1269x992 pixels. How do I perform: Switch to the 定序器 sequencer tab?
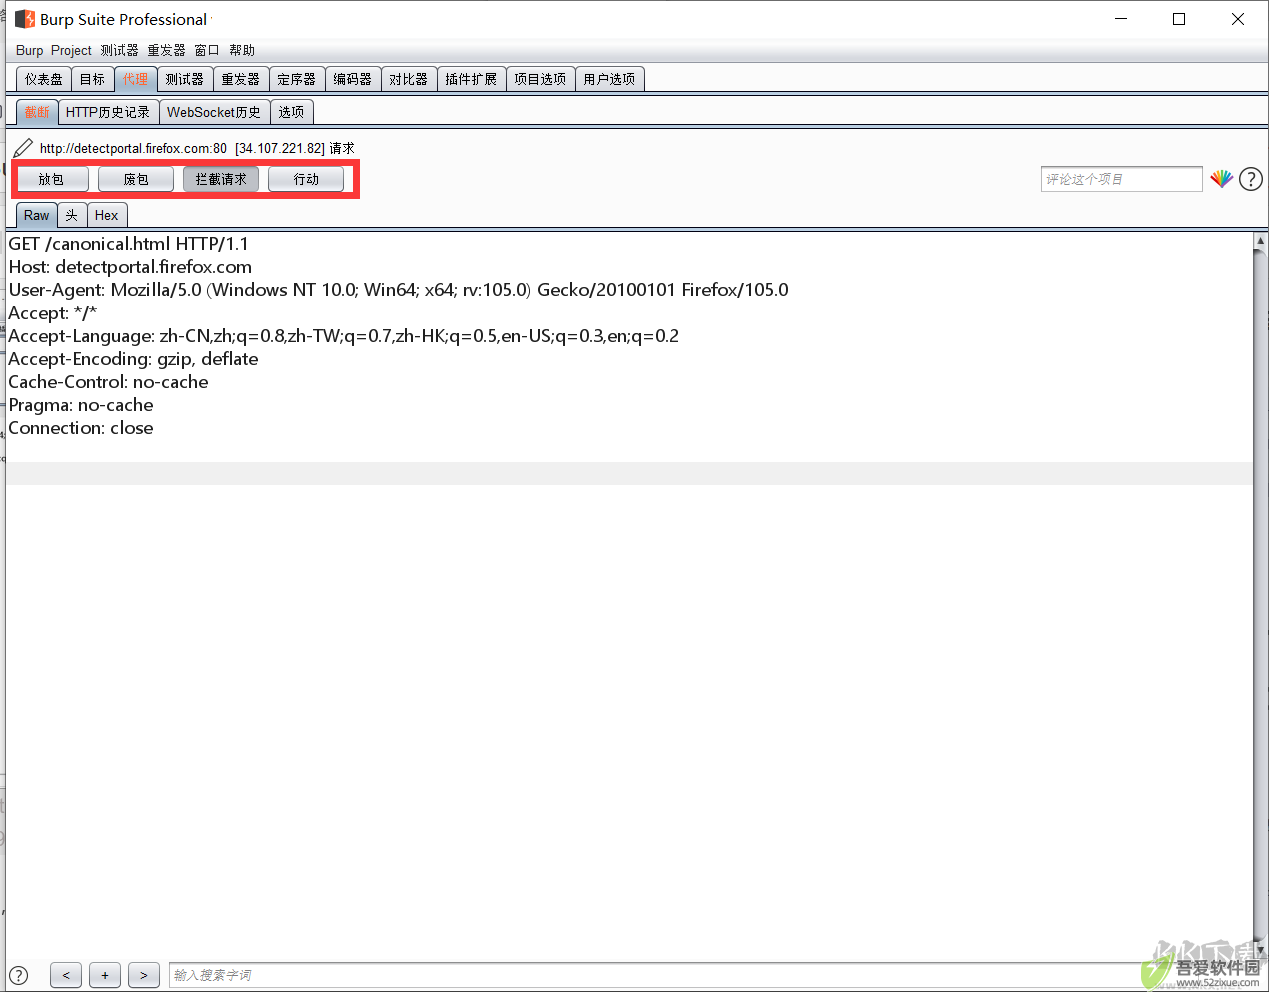click(x=297, y=79)
